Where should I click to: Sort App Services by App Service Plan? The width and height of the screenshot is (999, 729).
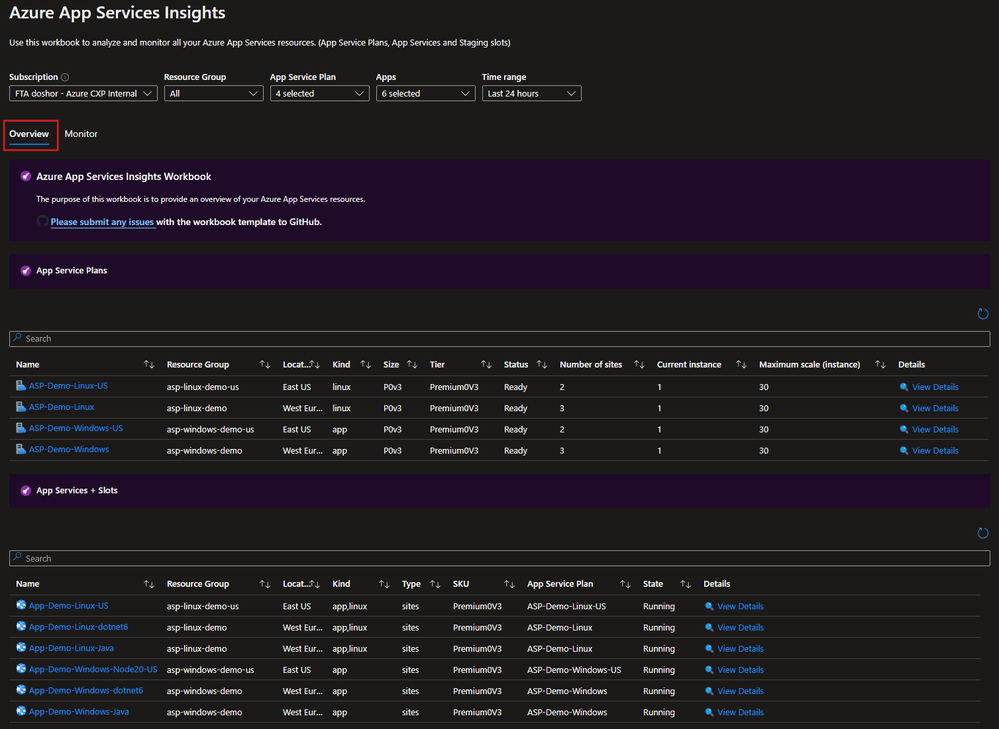pyautogui.click(x=625, y=584)
